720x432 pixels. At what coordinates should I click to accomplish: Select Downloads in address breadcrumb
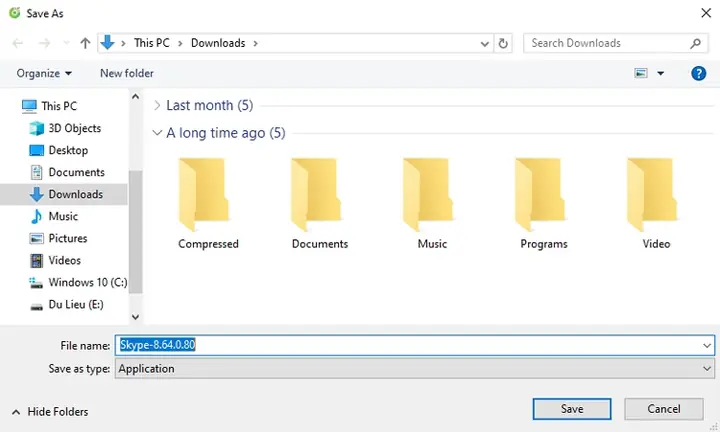tap(218, 43)
